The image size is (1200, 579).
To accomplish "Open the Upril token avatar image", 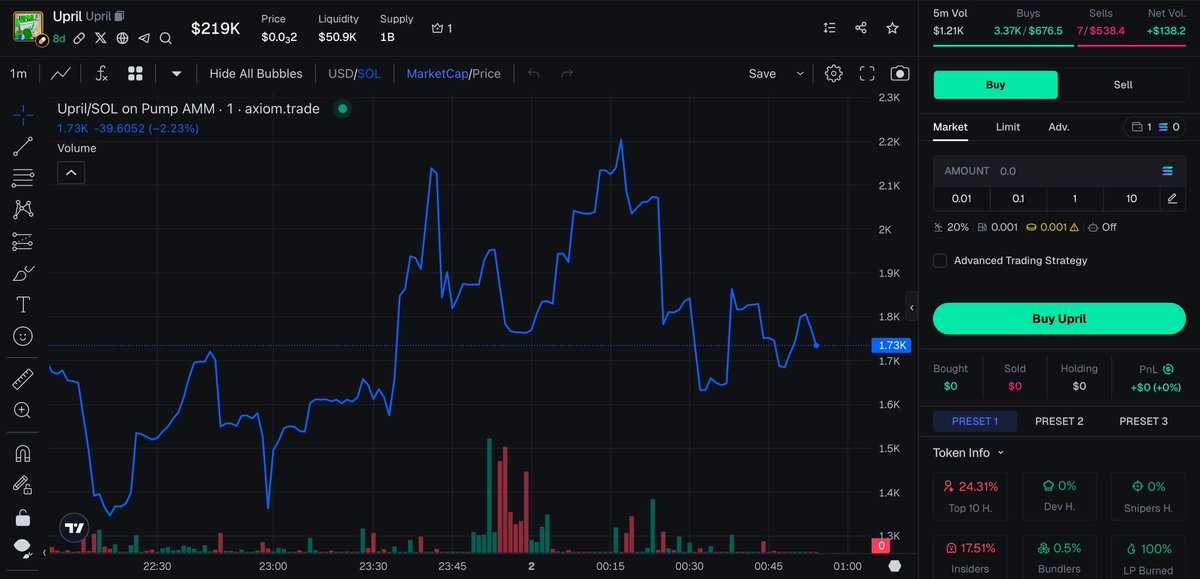I will tap(29, 27).
